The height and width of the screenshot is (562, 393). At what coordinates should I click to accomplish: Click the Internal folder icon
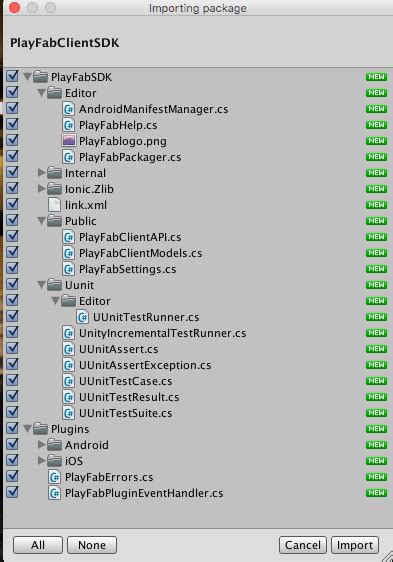point(55,173)
